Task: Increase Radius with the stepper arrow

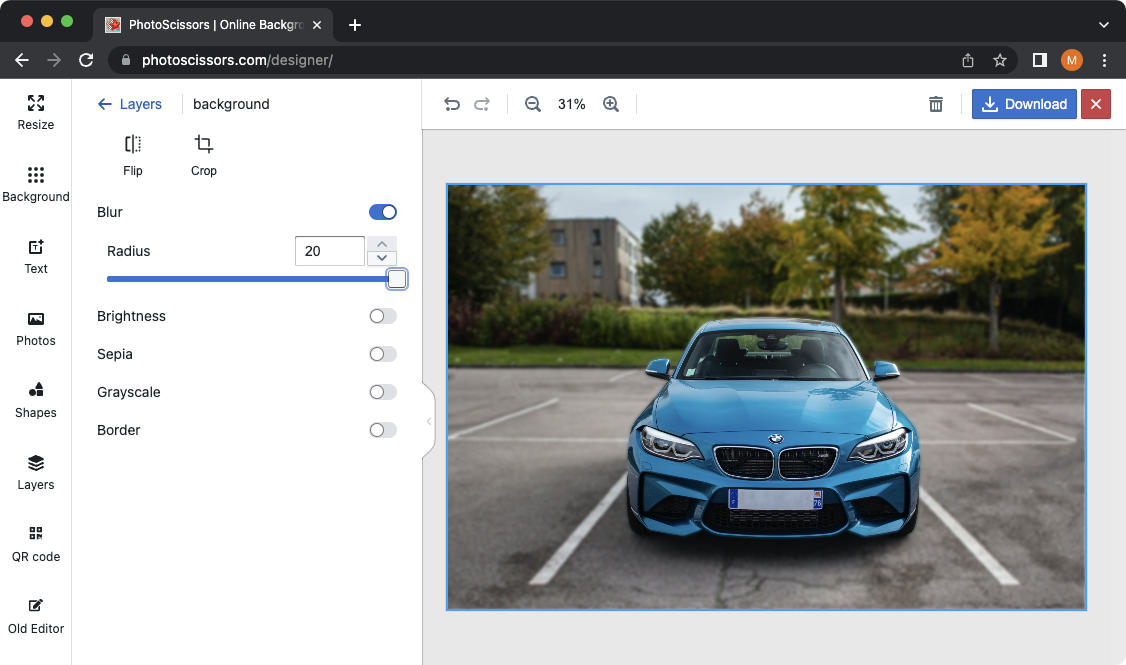Action: coord(382,243)
